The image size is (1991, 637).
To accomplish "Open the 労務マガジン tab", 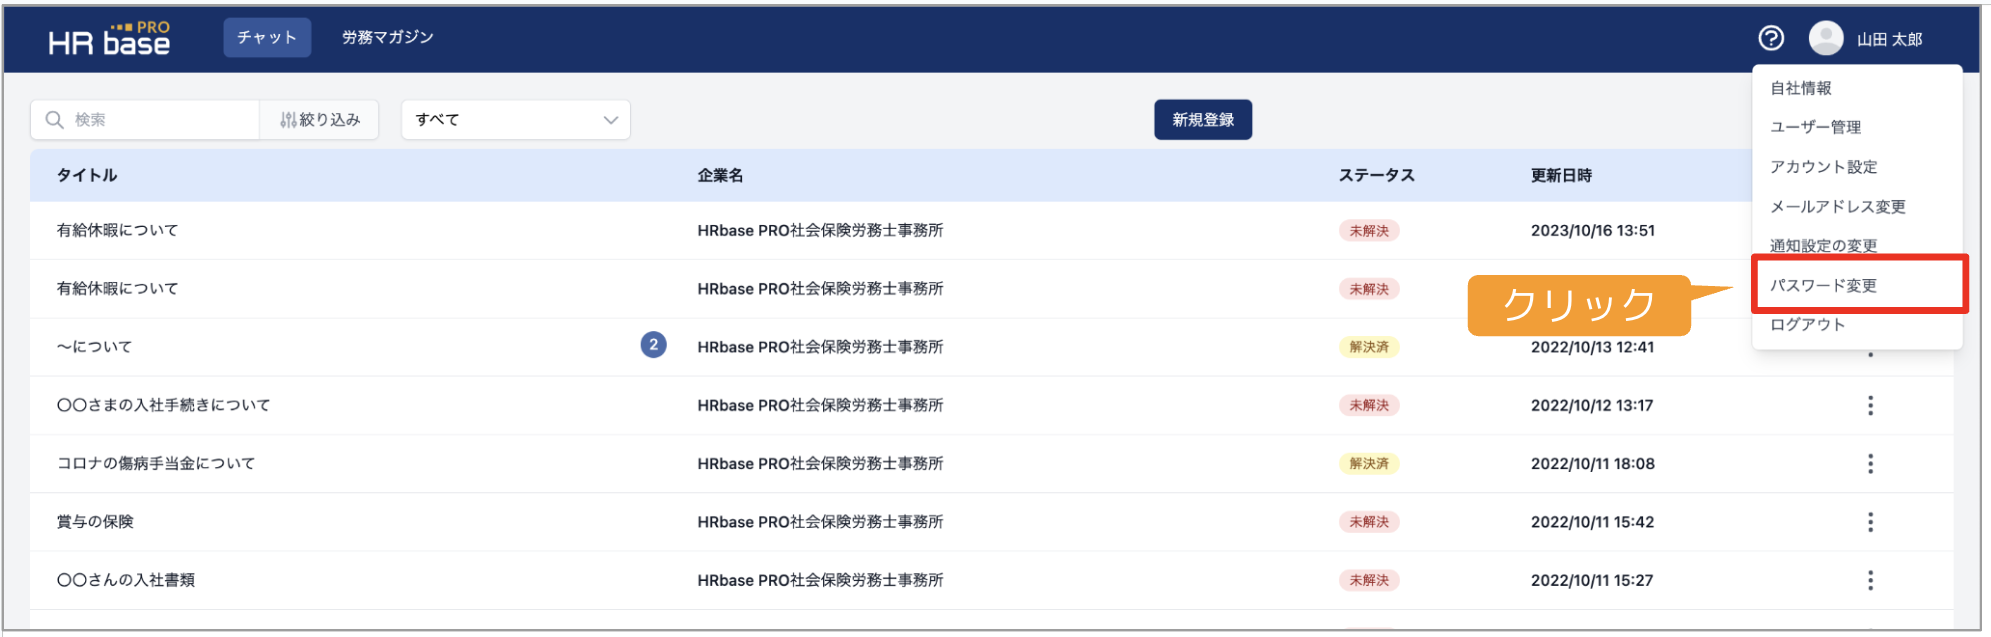I will [x=388, y=37].
